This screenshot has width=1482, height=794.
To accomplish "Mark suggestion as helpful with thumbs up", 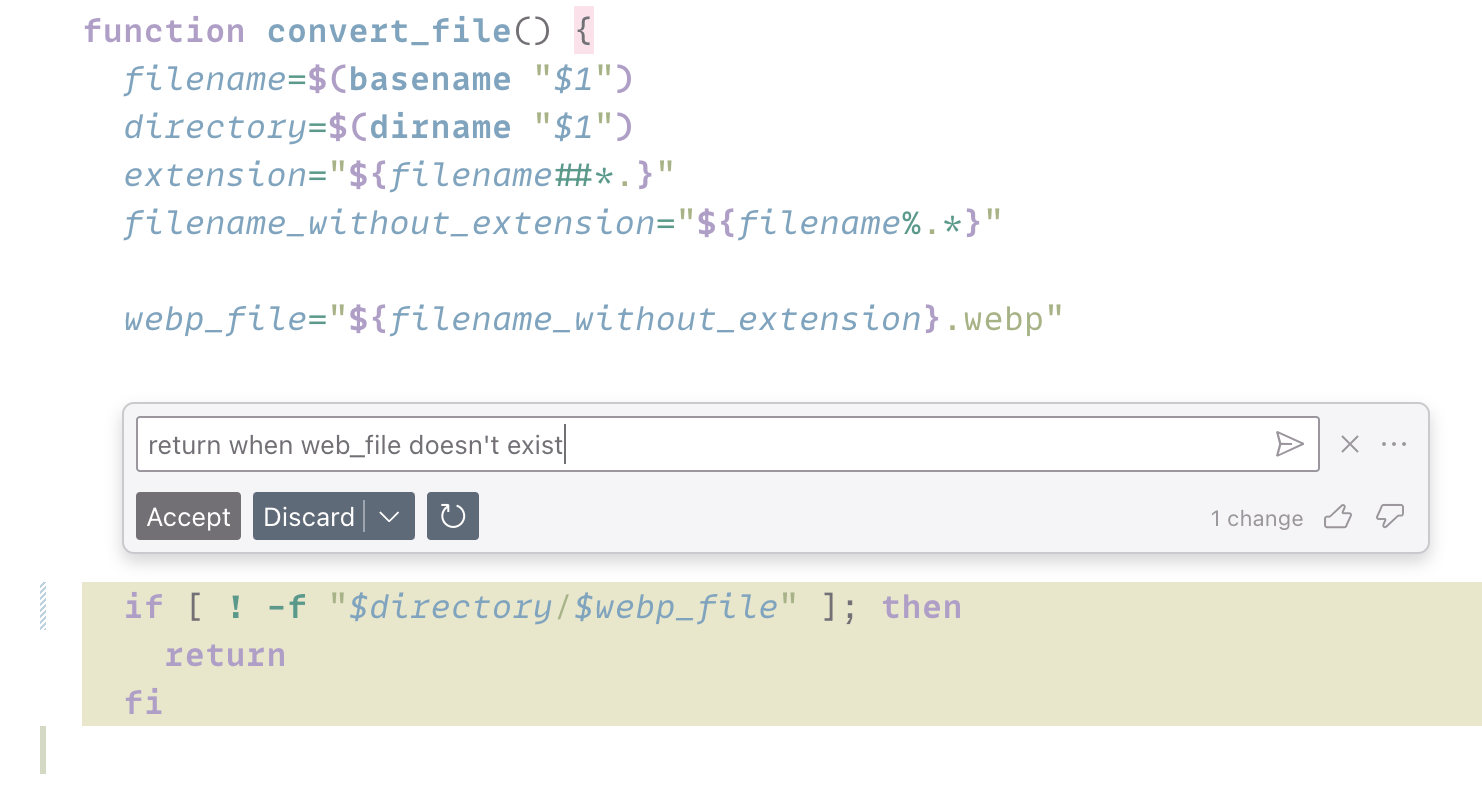I will [x=1337, y=517].
